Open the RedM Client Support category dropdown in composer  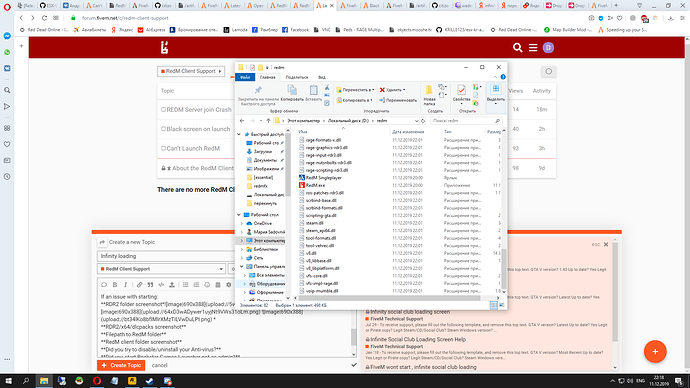tap(161, 269)
